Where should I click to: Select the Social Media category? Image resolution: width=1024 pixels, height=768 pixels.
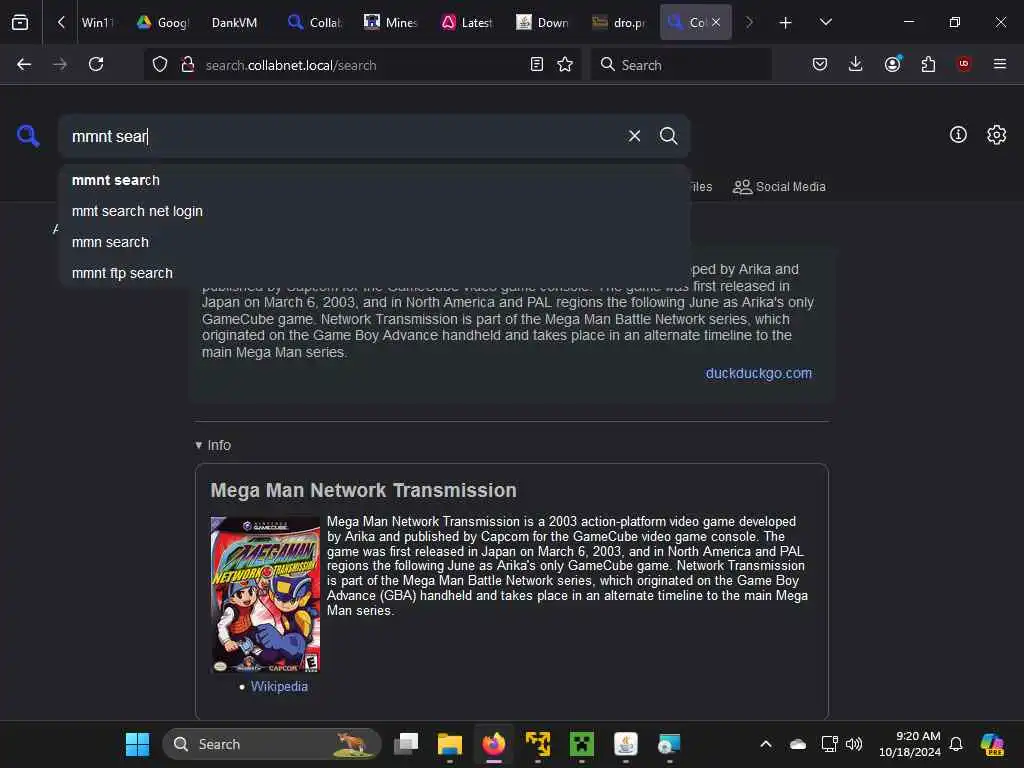779,187
